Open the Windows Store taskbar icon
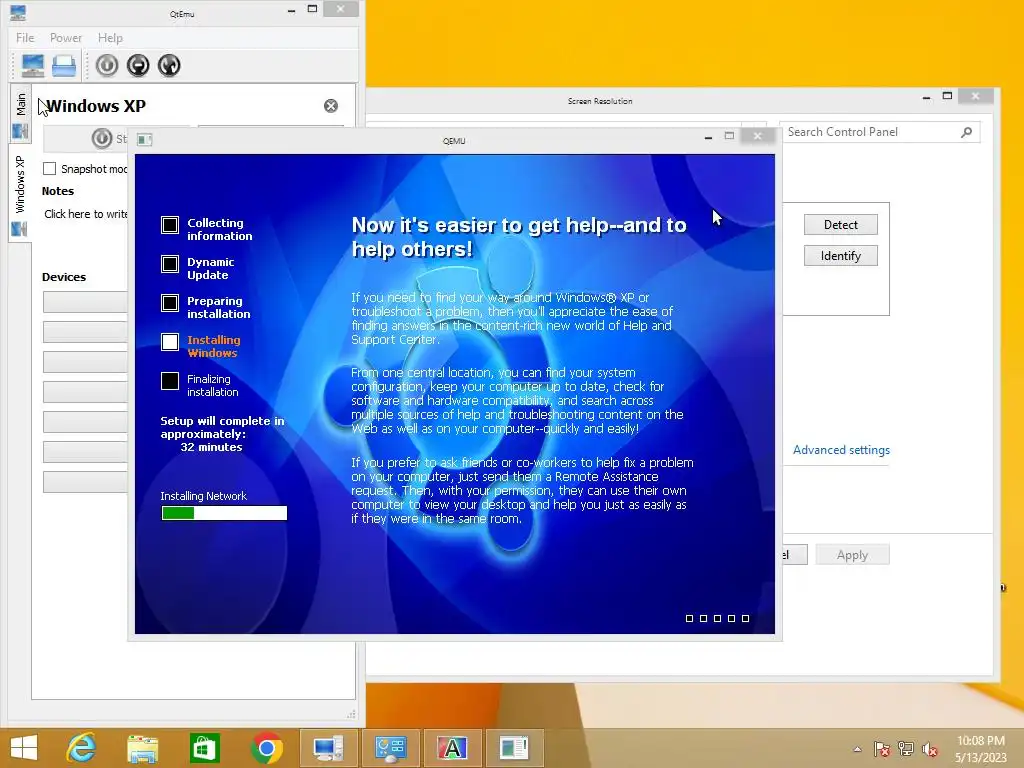1024x768 pixels. (204, 748)
